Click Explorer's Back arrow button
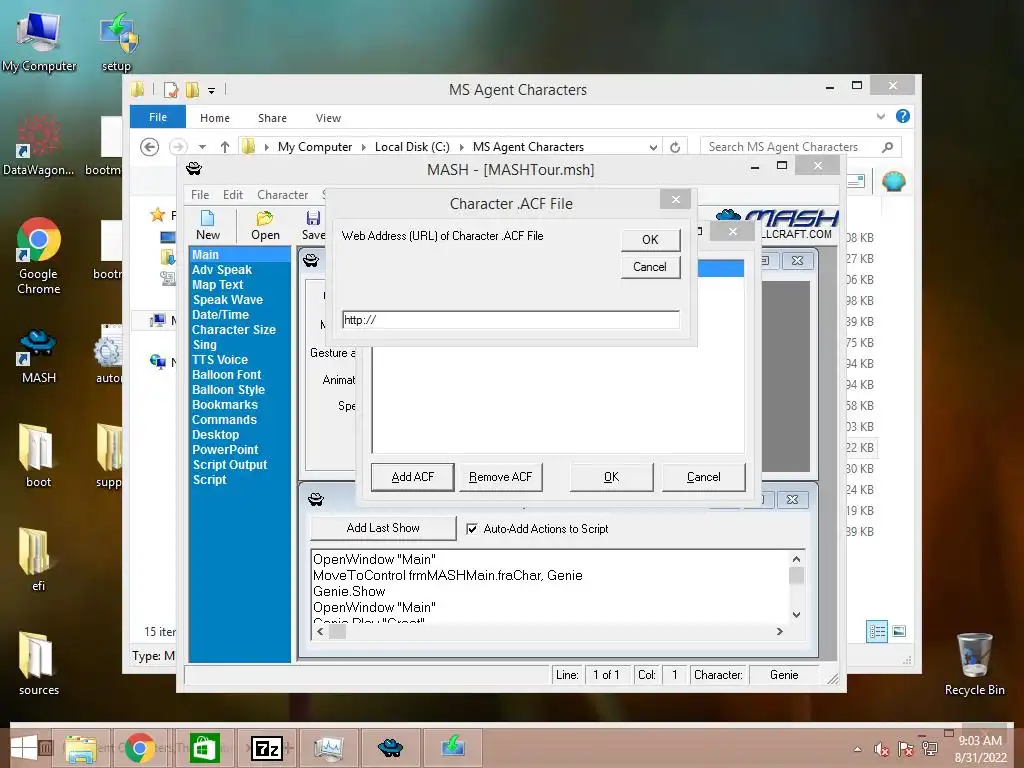This screenshot has width=1024, height=768. pyautogui.click(x=150, y=147)
